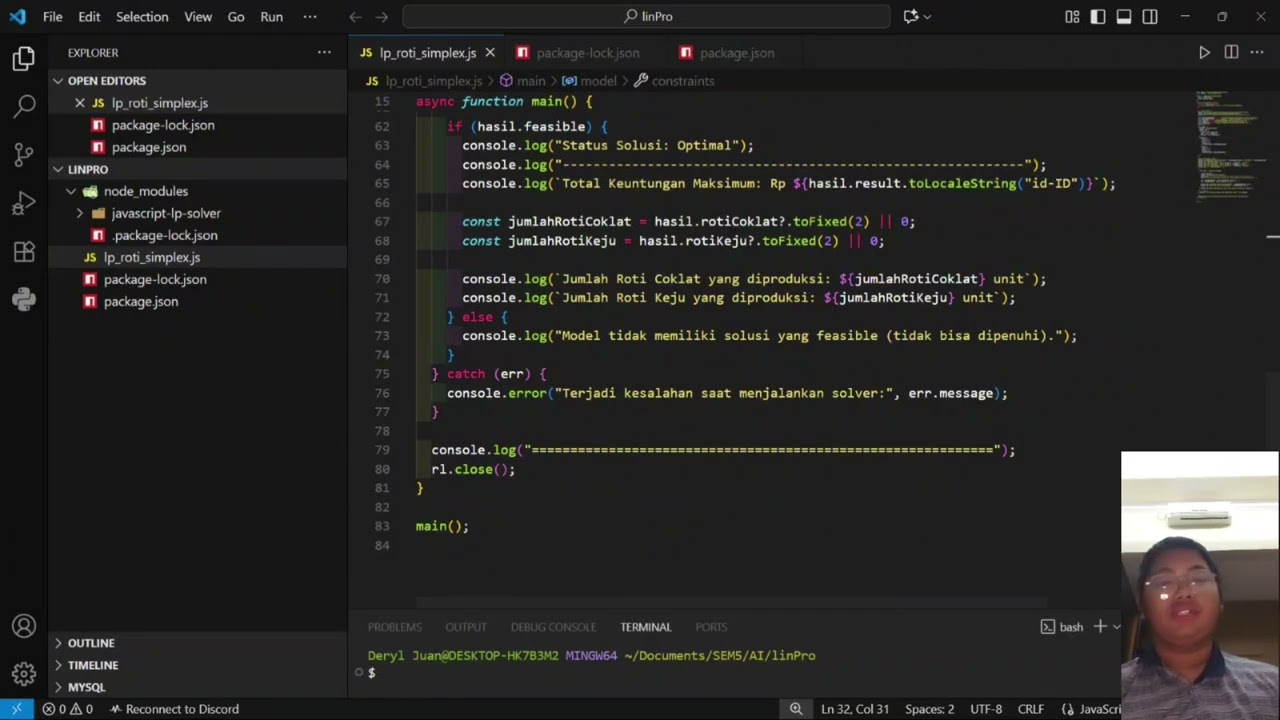Toggle the bottom panel layout button
Viewport: 1280px width, 720px height.
(1124, 17)
